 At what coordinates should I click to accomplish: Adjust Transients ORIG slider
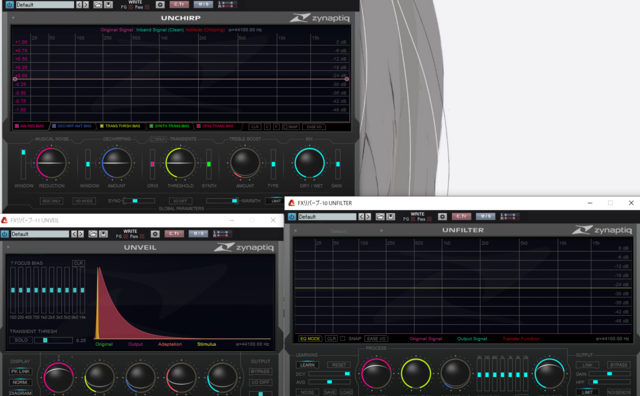pos(152,164)
